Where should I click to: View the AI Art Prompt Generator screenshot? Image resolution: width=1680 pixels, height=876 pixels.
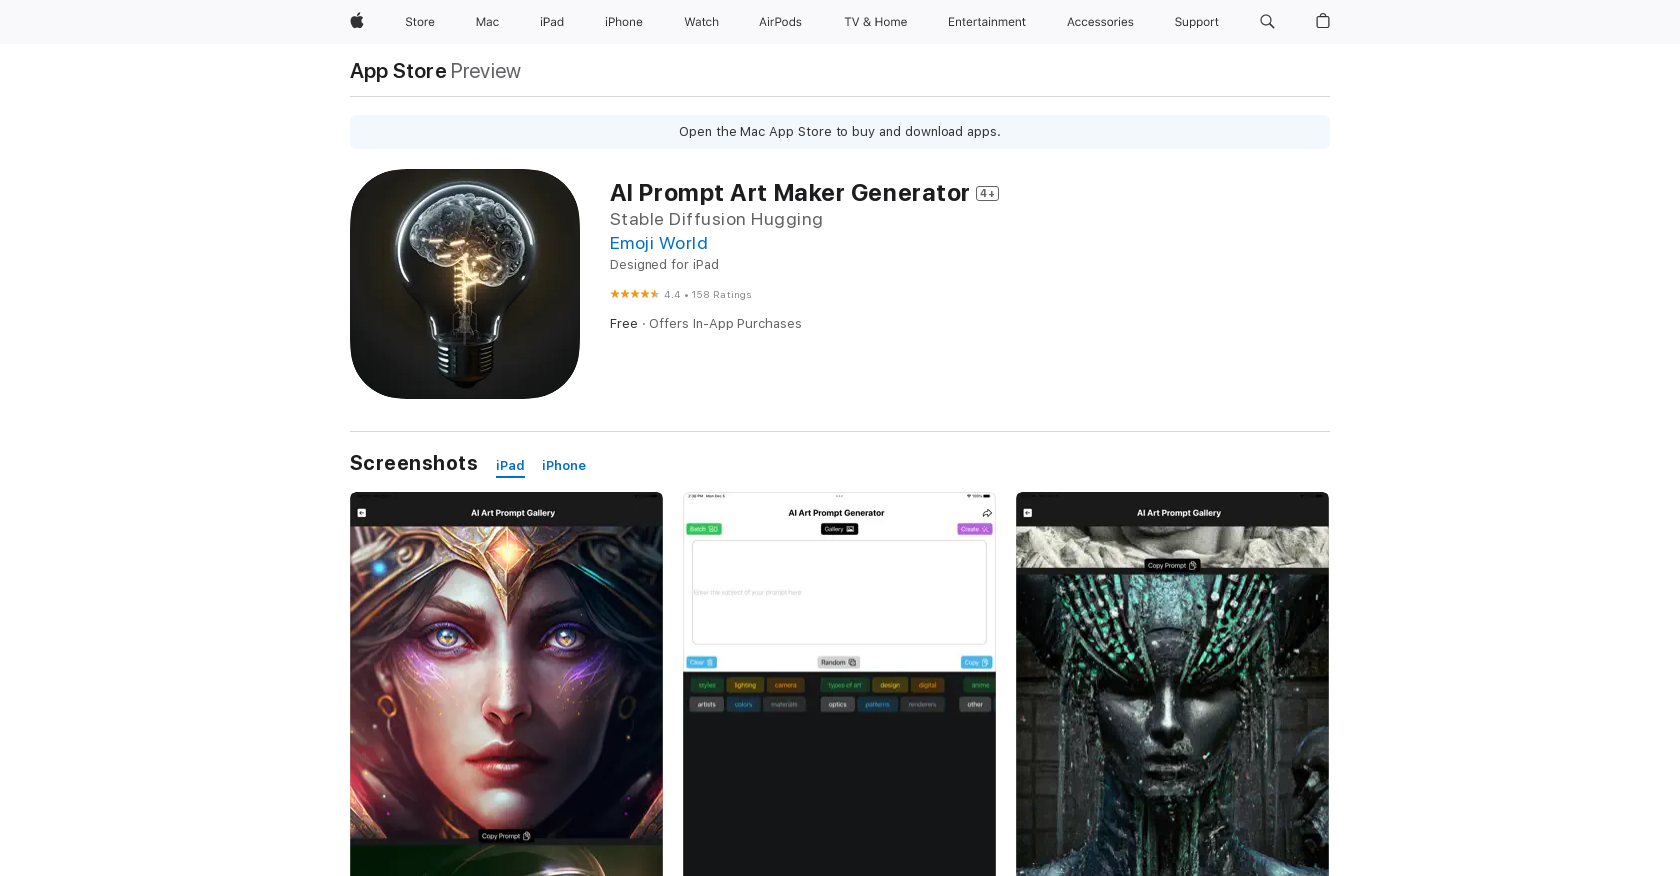tap(839, 684)
